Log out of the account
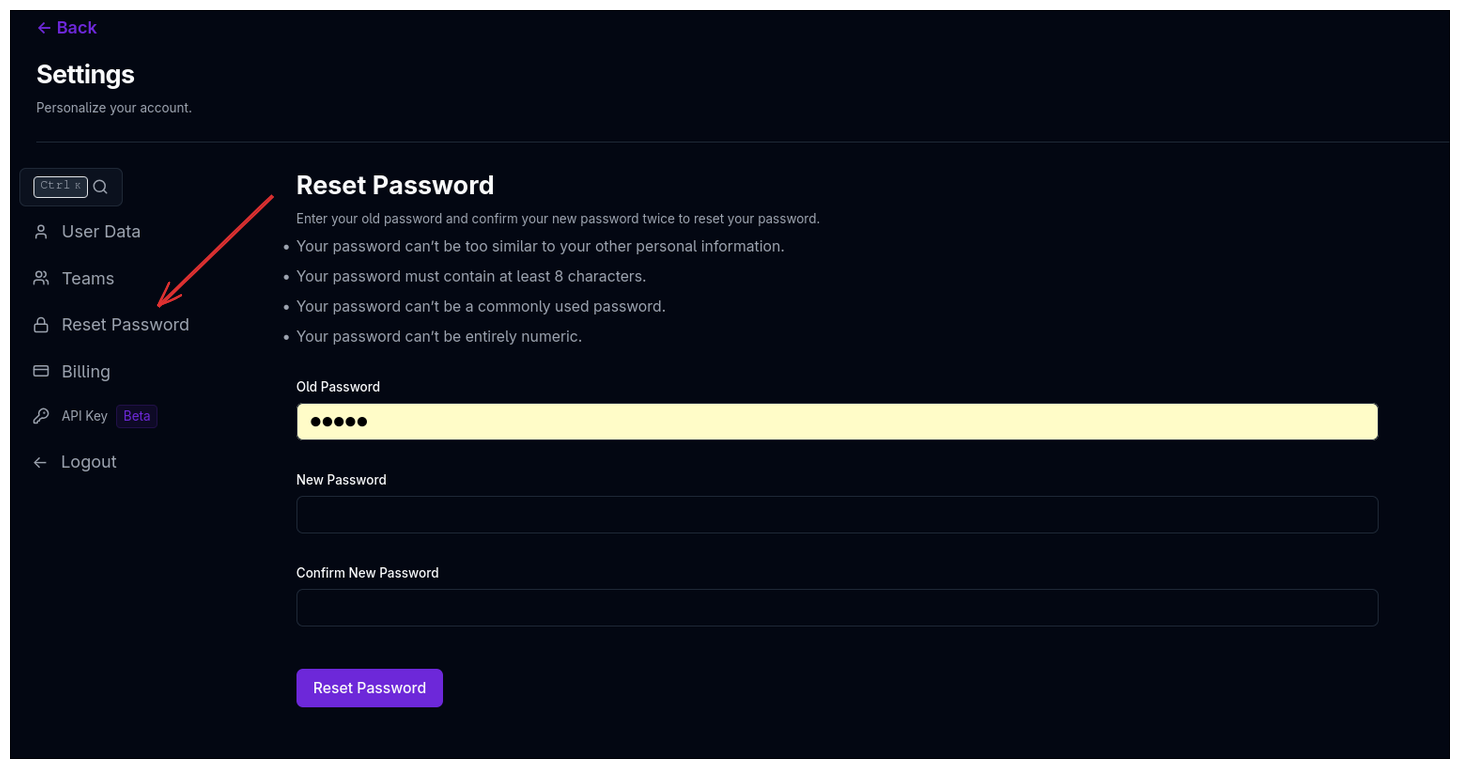The height and width of the screenshot is (769, 1460). pyautogui.click(x=89, y=461)
